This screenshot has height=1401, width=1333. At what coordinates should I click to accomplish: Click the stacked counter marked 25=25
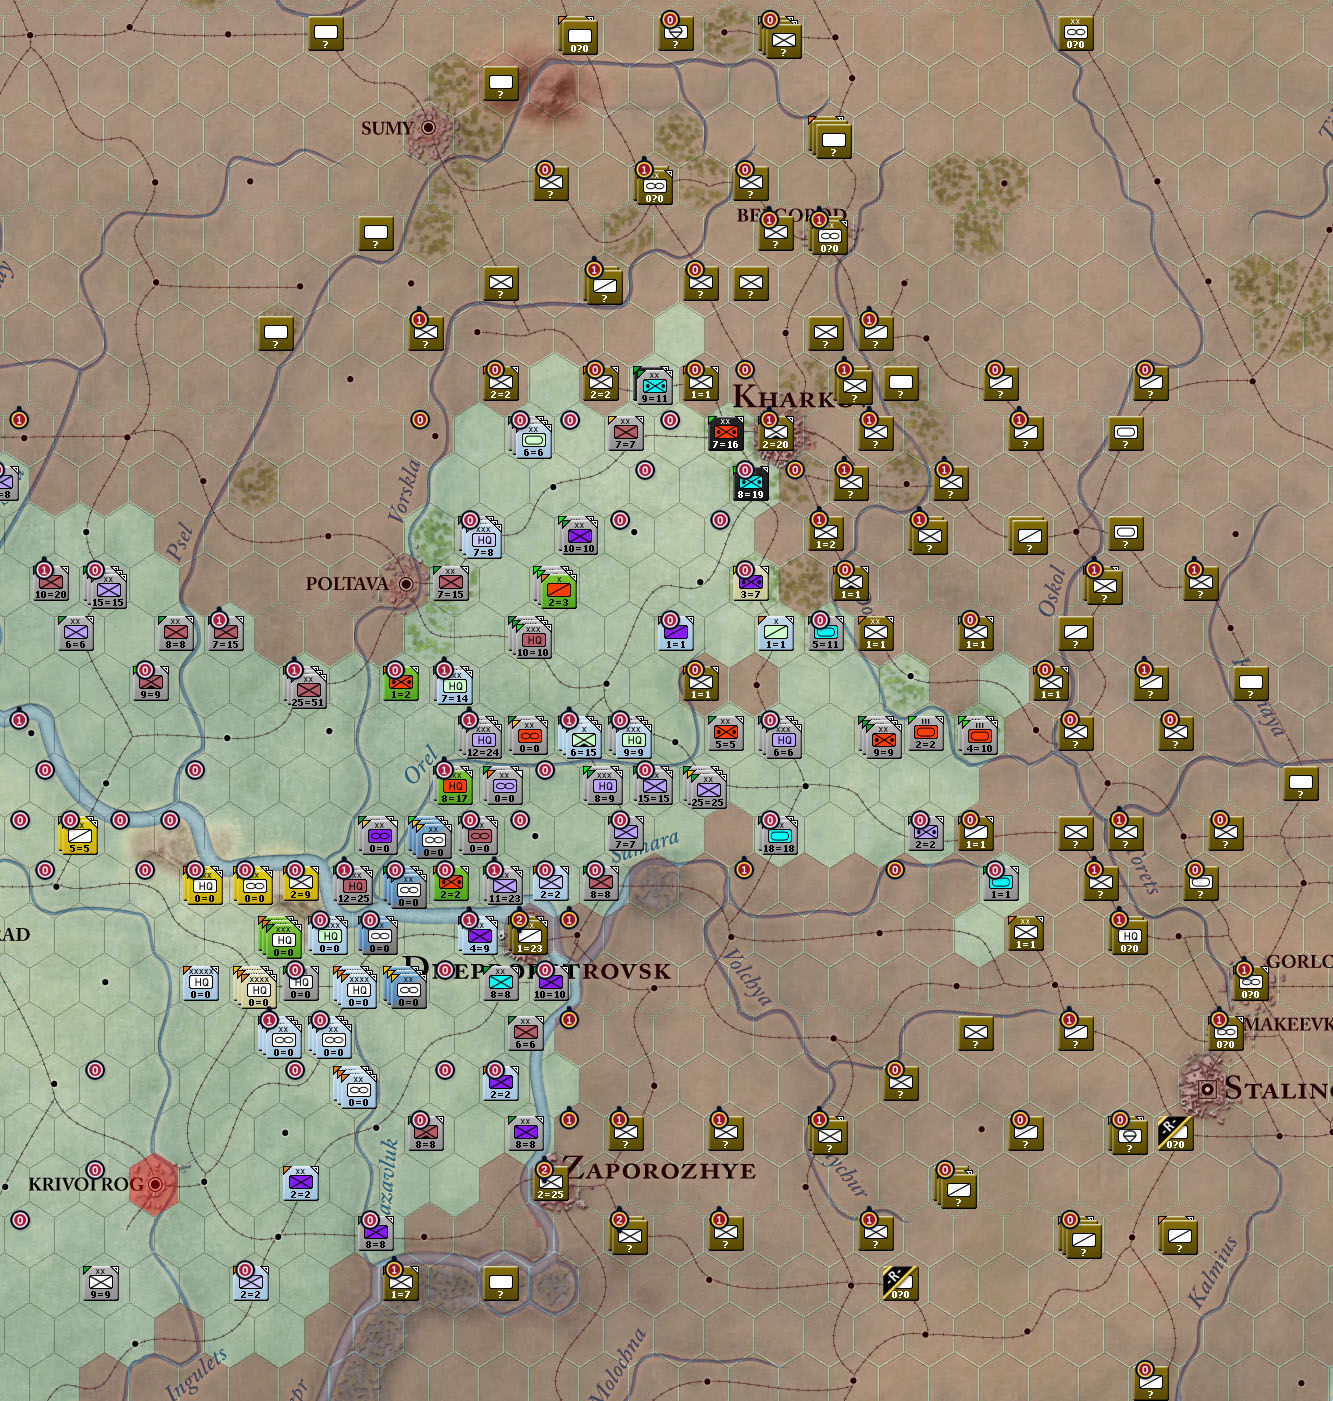pyautogui.click(x=707, y=788)
